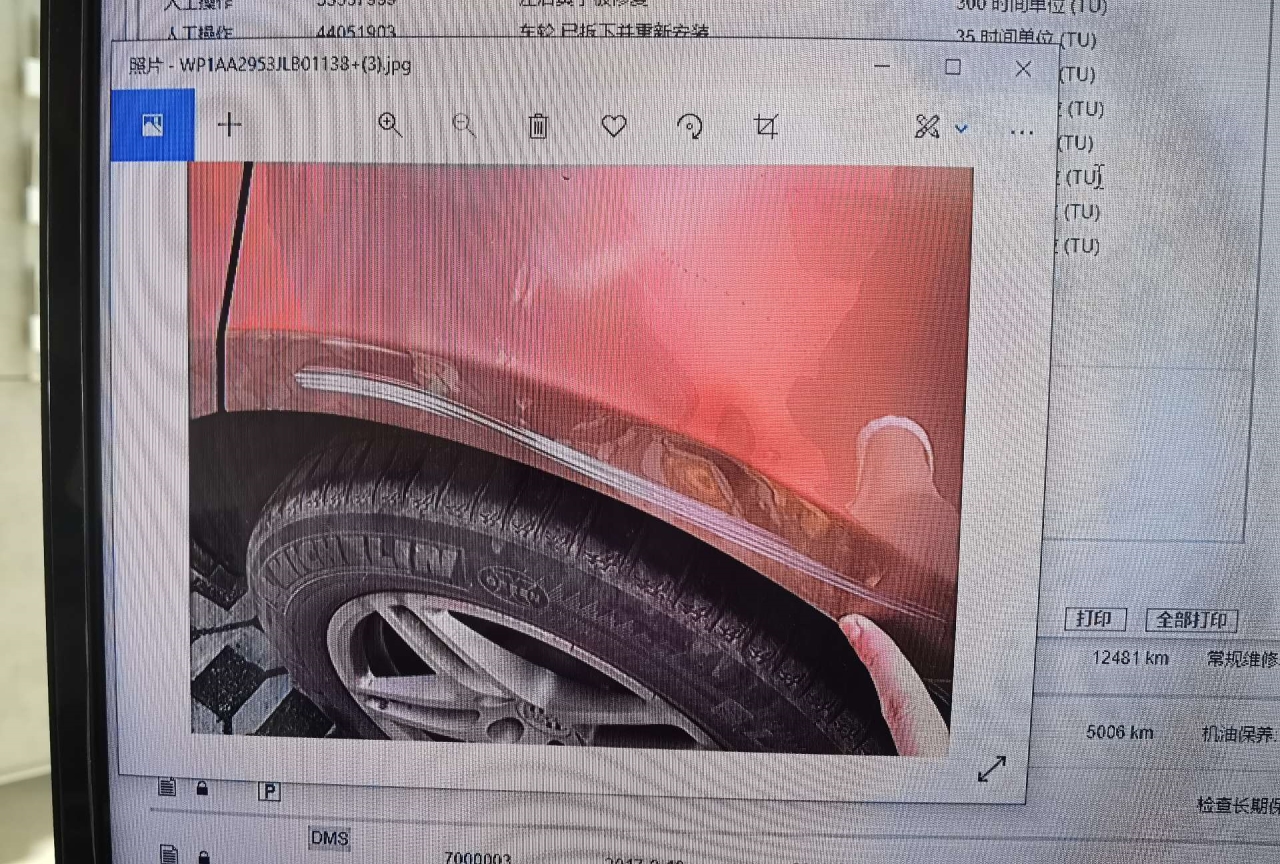Select the 机油保养 entry
The width and height of the screenshot is (1280, 864).
(x=1240, y=734)
